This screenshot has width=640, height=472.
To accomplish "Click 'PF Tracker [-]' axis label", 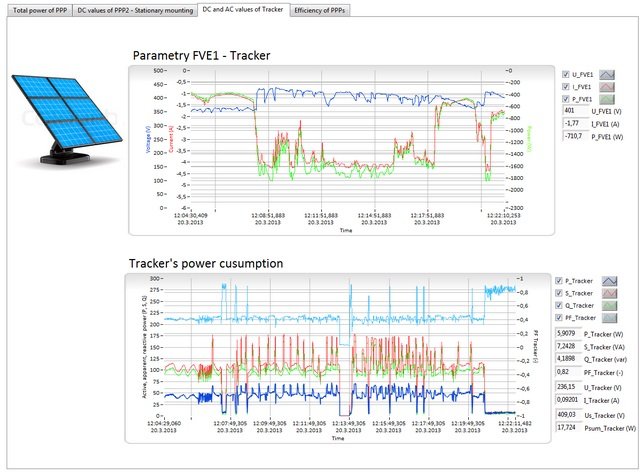I will (x=536, y=346).
